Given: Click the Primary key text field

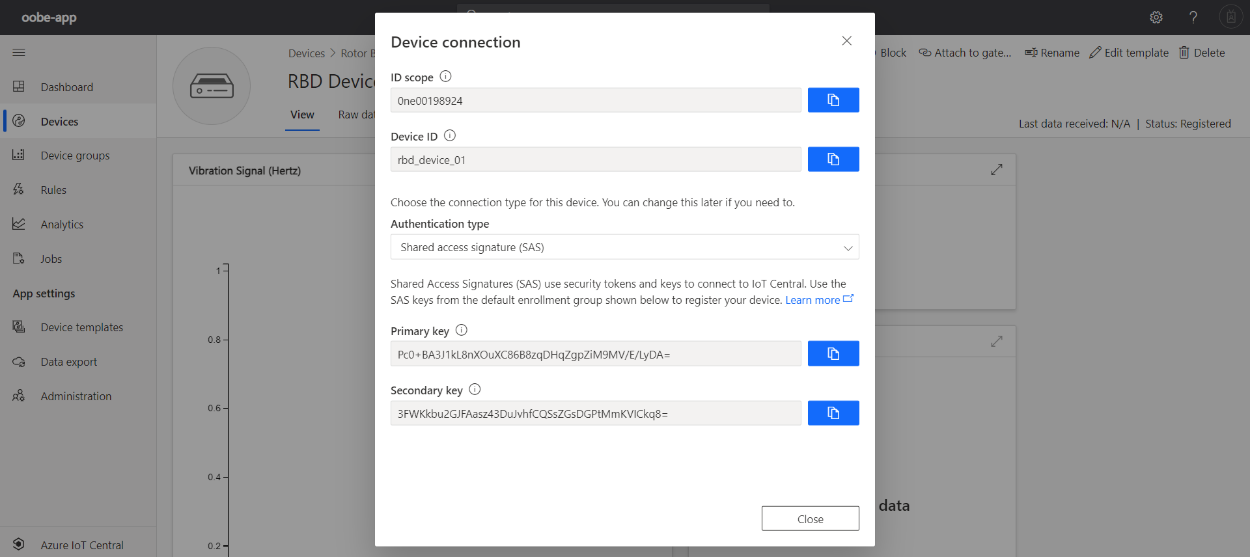Looking at the screenshot, I should 596,353.
